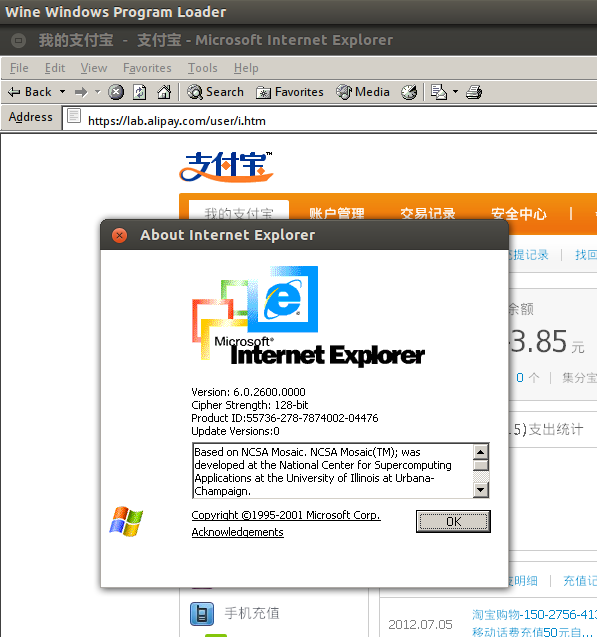Open the Media toolbar button
The image size is (597, 637).
coord(363,92)
